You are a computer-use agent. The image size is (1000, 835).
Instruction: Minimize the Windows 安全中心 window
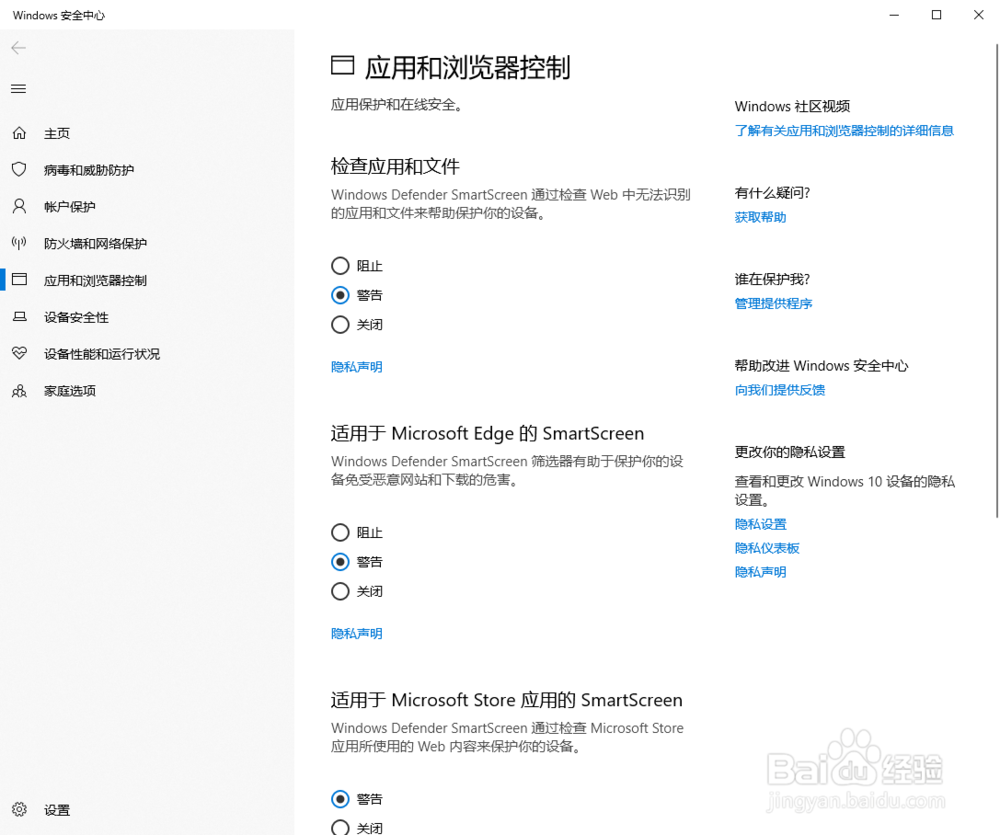pos(894,15)
